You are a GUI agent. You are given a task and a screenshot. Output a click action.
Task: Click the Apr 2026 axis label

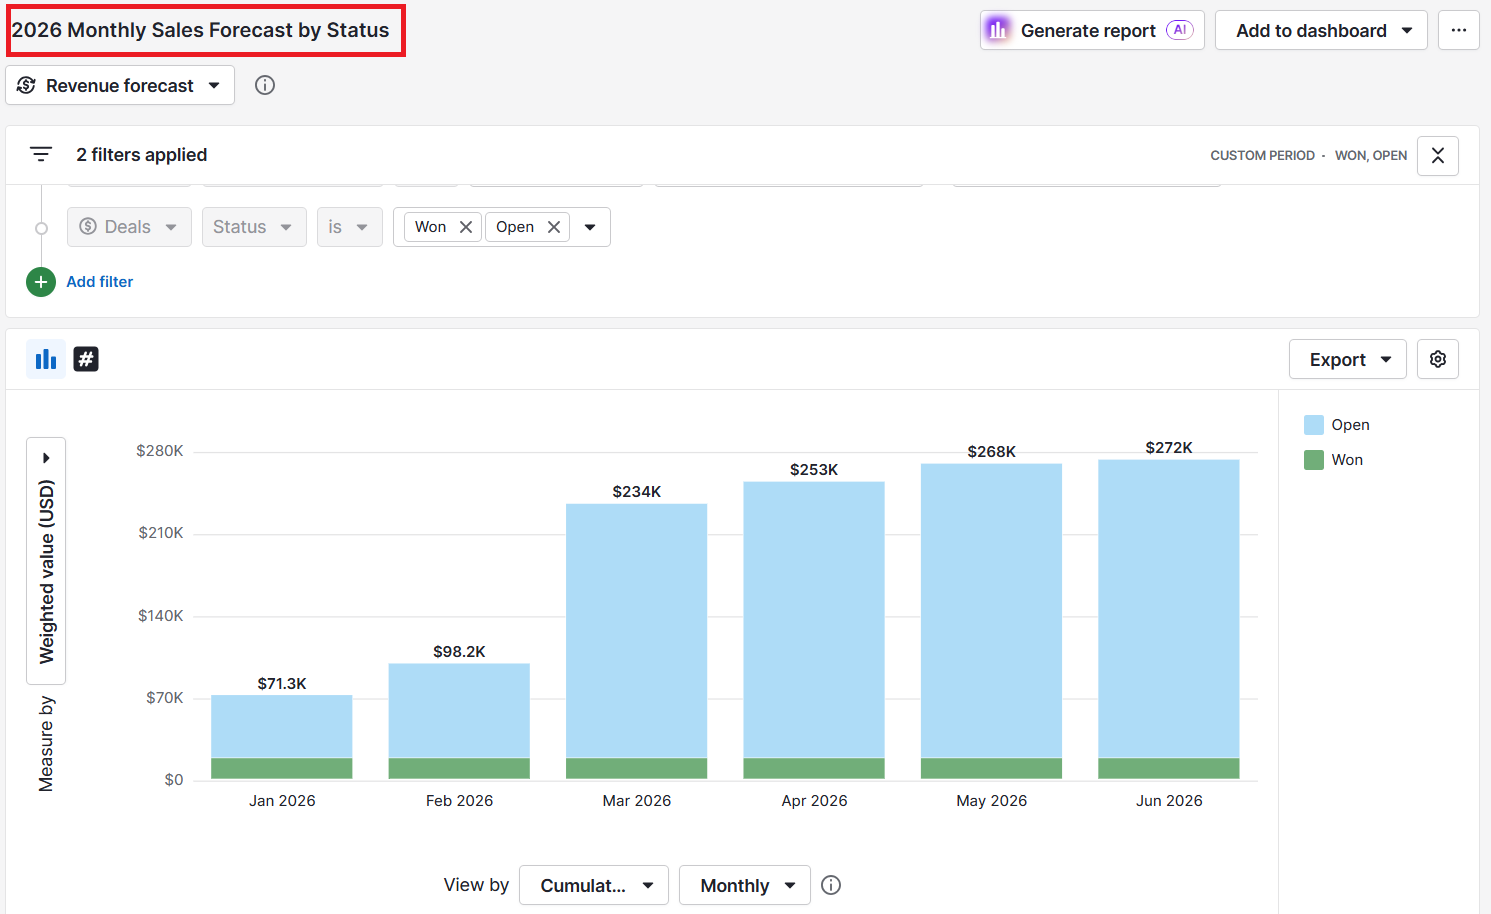point(814,801)
